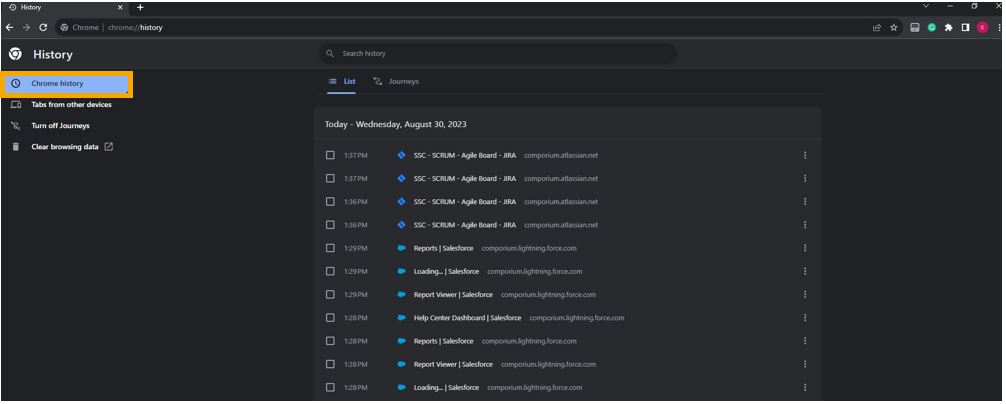Open the pink profile avatar
Image resolution: width=1006 pixels, height=404 pixels.
click(982, 28)
